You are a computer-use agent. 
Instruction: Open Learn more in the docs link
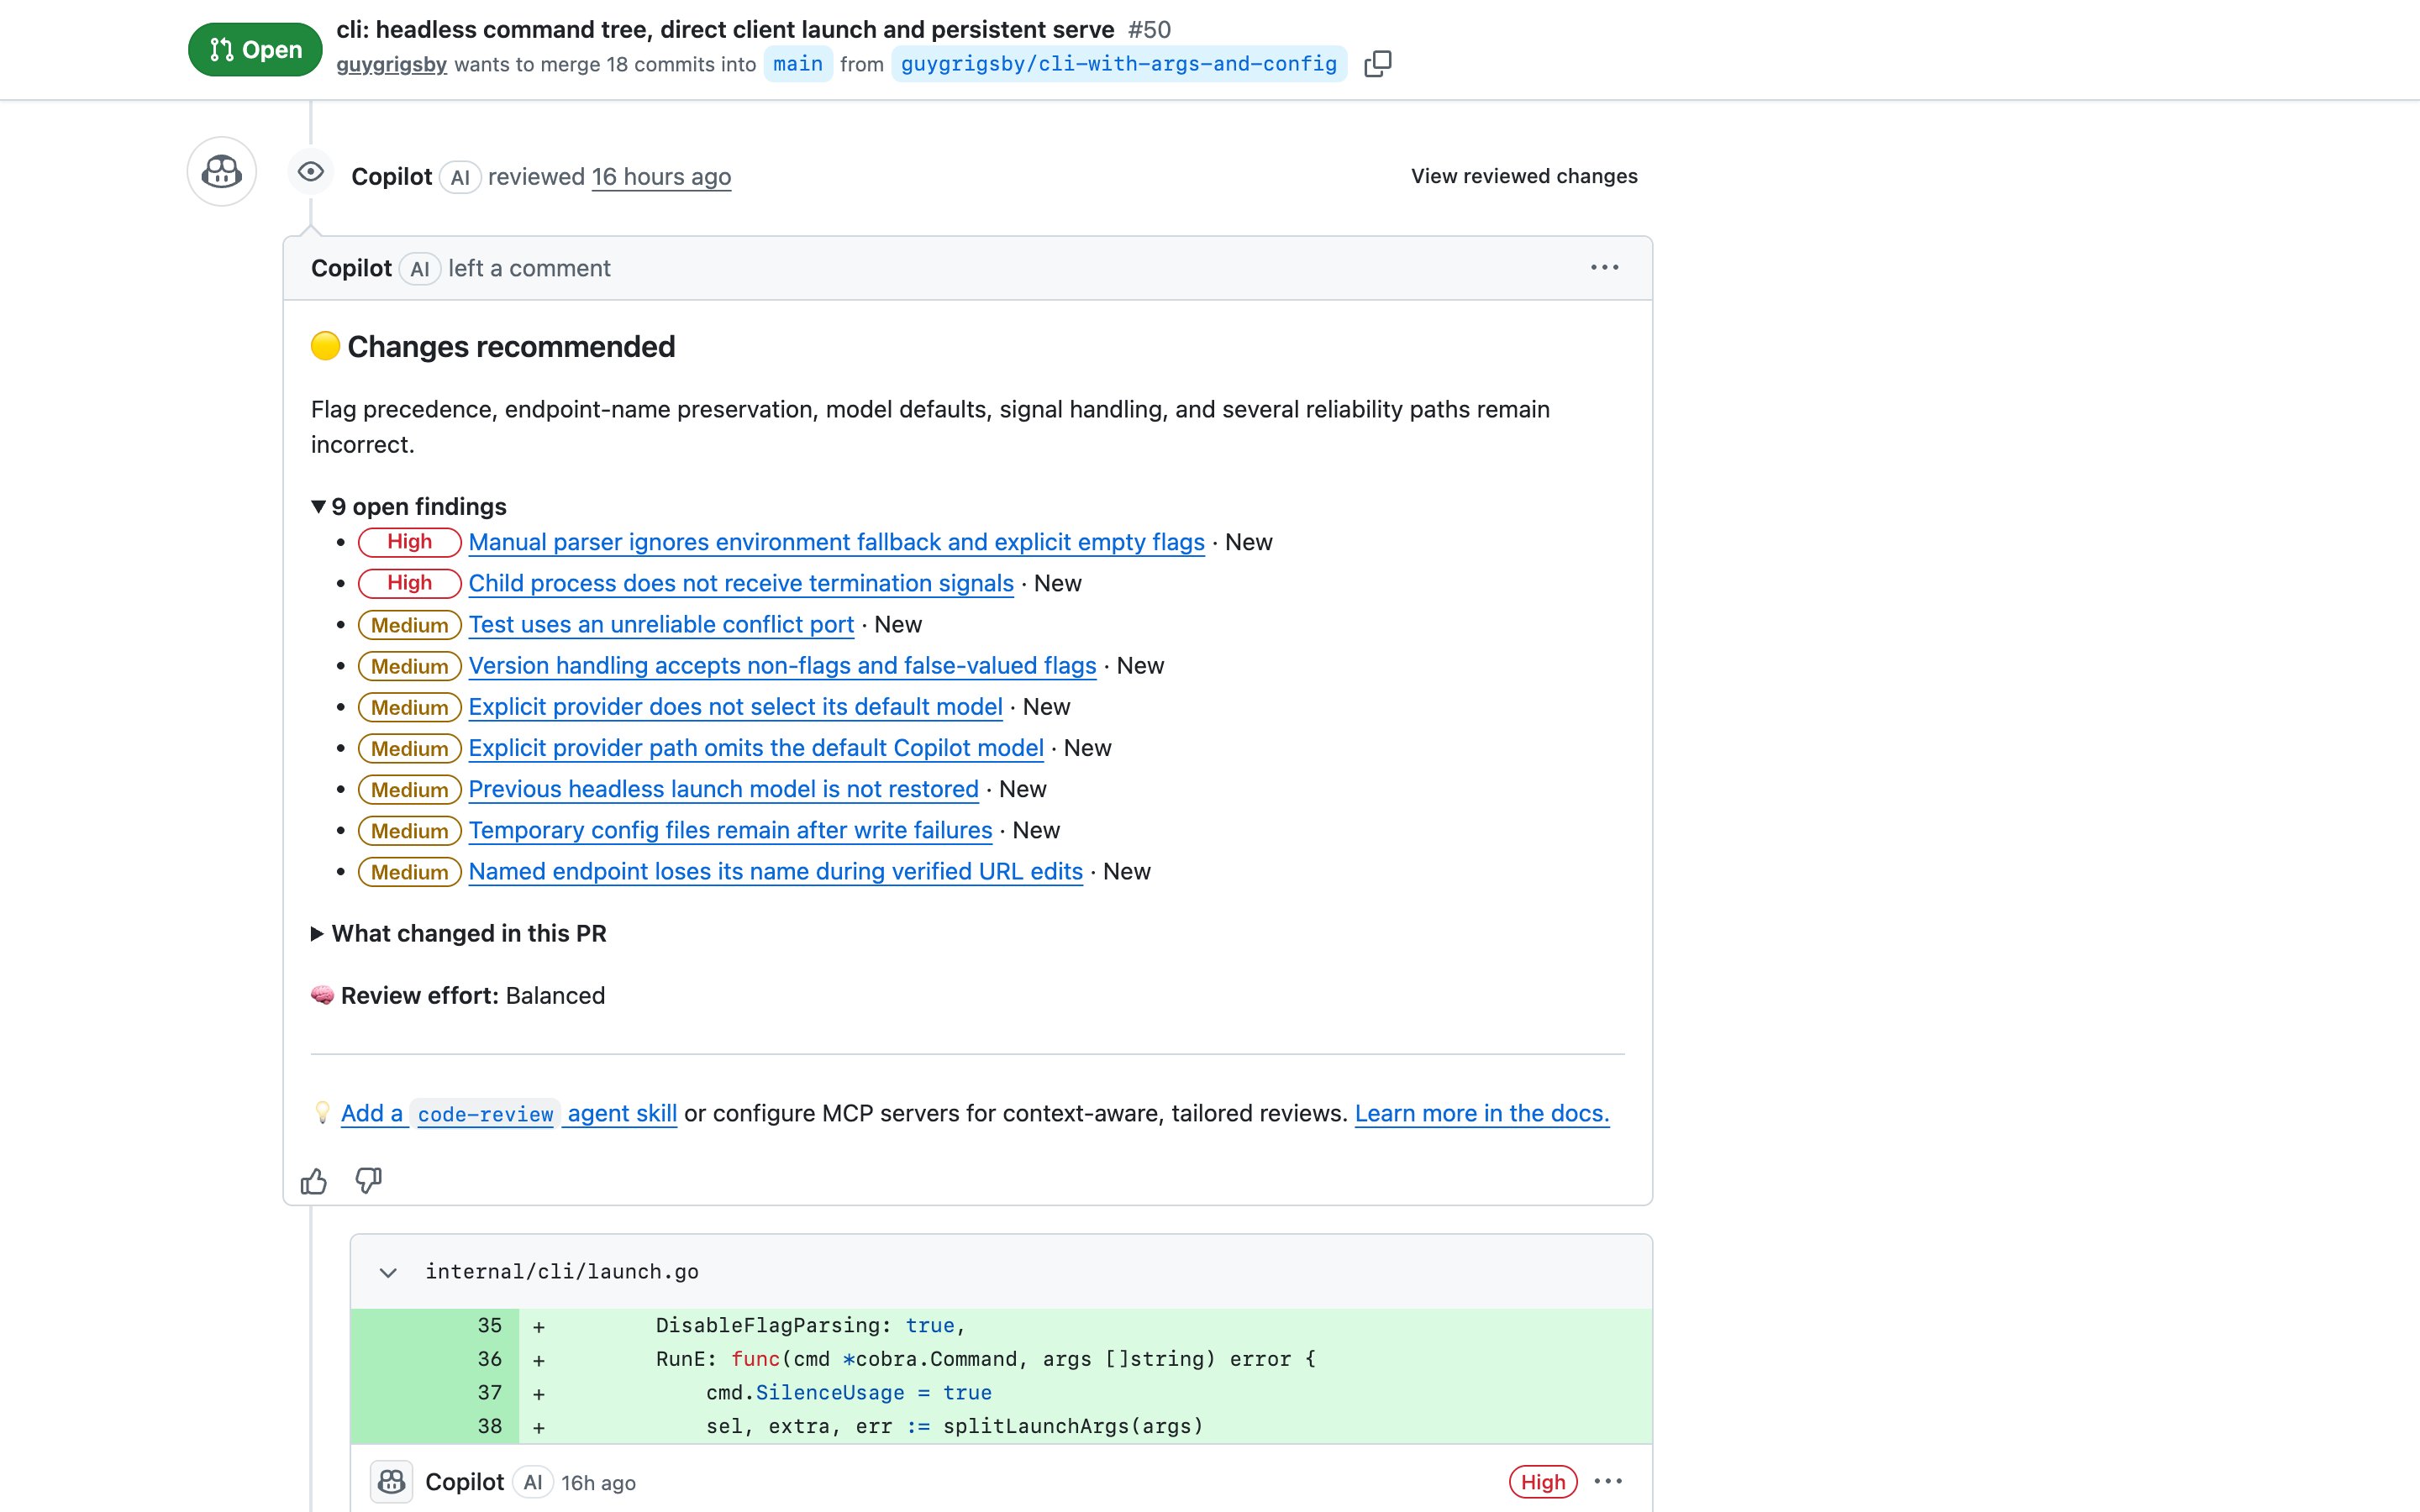(x=1482, y=1113)
